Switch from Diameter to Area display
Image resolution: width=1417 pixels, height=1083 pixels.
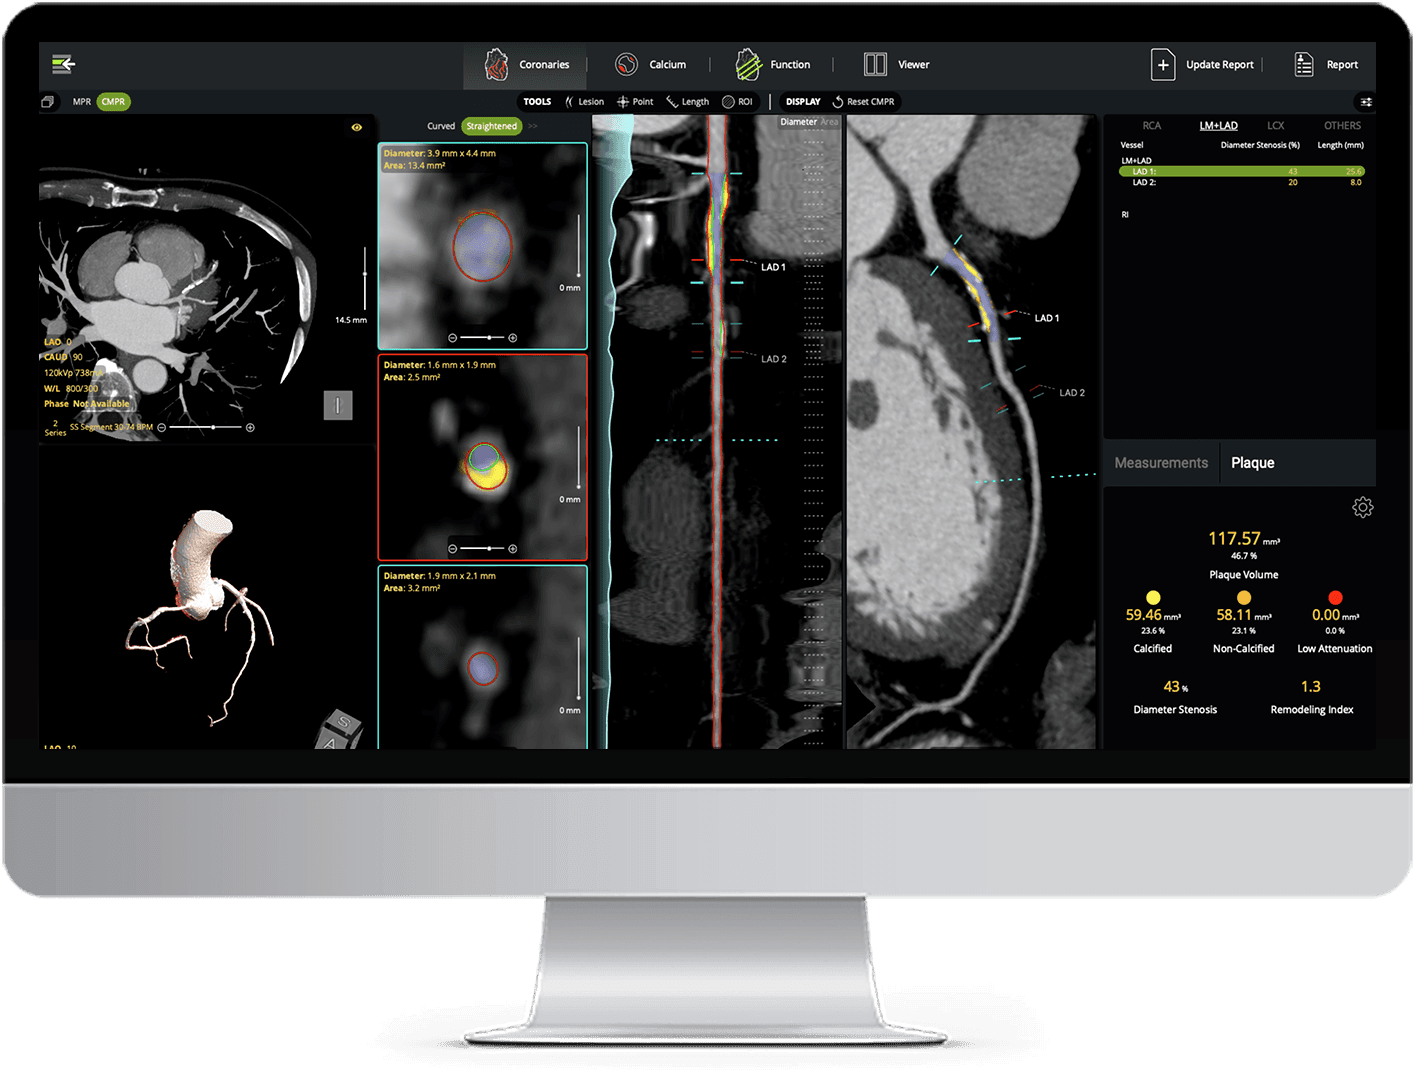click(829, 121)
